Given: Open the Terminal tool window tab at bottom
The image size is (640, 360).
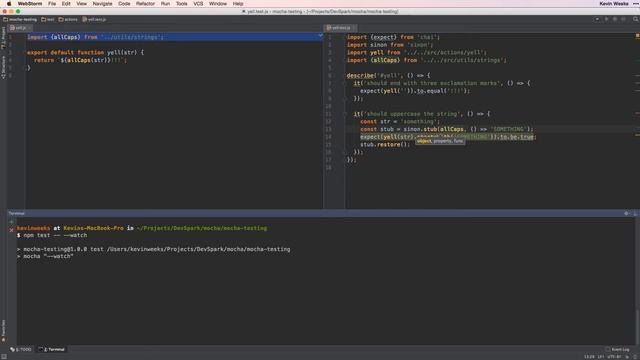Looking at the screenshot, I should coord(51,349).
